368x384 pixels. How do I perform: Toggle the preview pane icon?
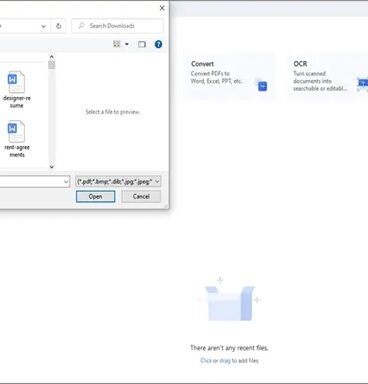(142, 44)
